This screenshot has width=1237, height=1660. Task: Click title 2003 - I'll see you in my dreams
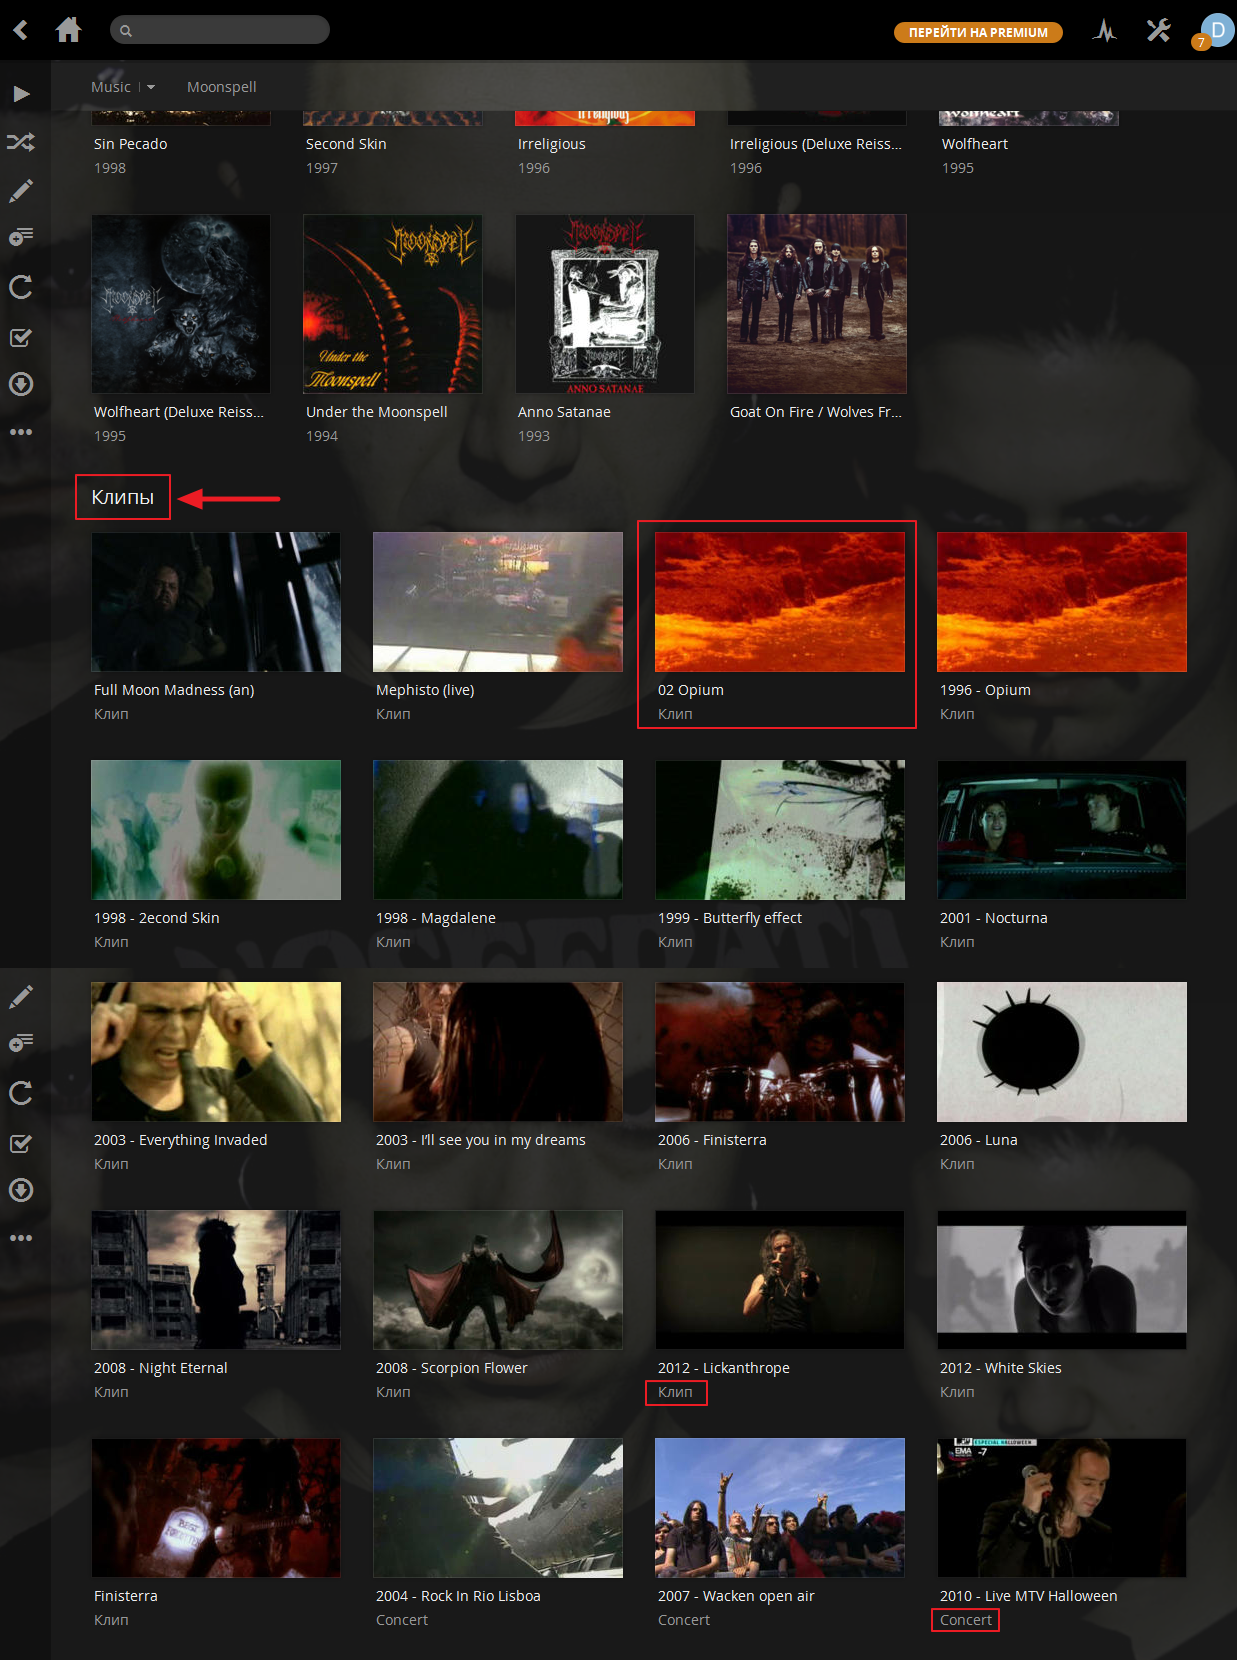point(480,1140)
